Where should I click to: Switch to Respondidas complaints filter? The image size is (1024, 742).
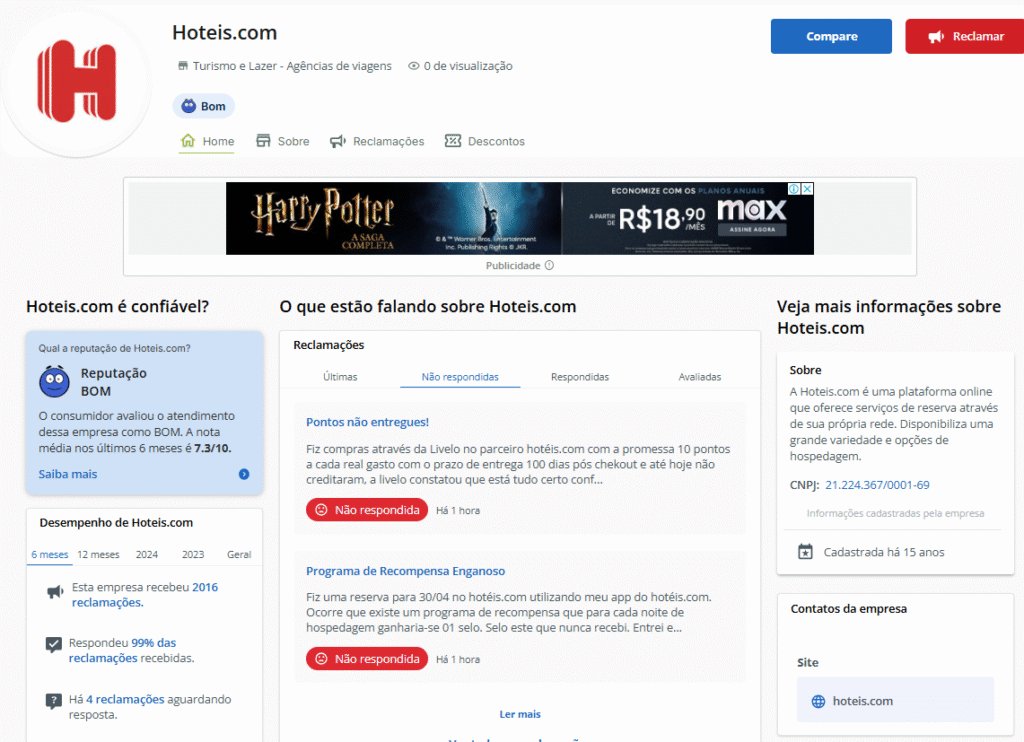(580, 377)
